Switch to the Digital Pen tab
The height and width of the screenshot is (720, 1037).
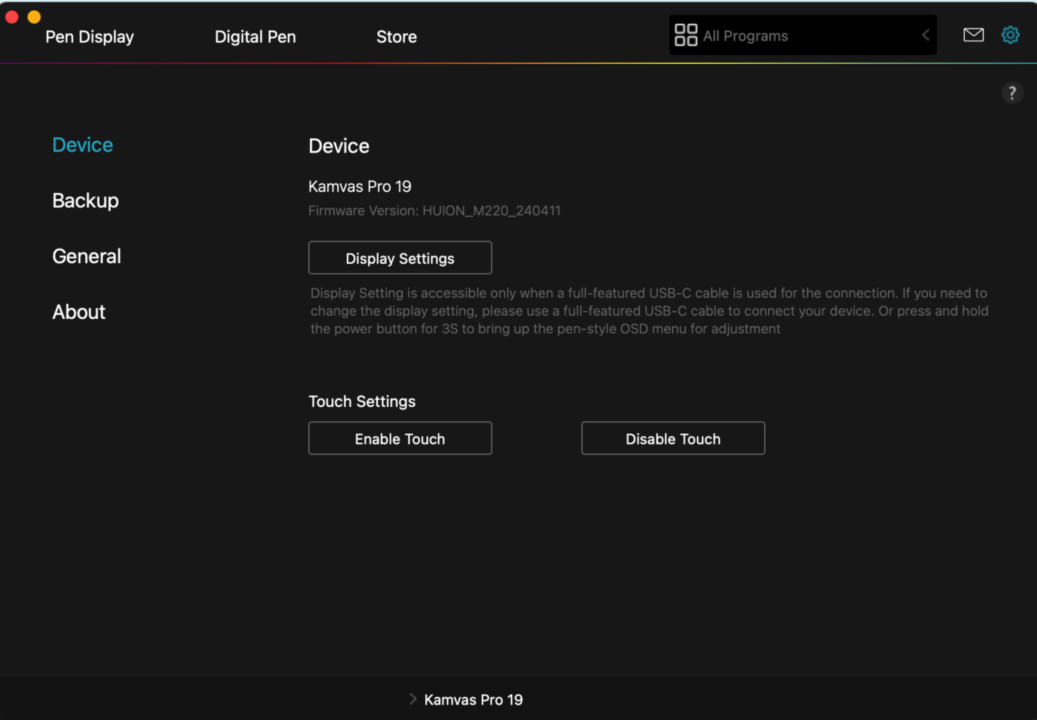[x=255, y=37]
